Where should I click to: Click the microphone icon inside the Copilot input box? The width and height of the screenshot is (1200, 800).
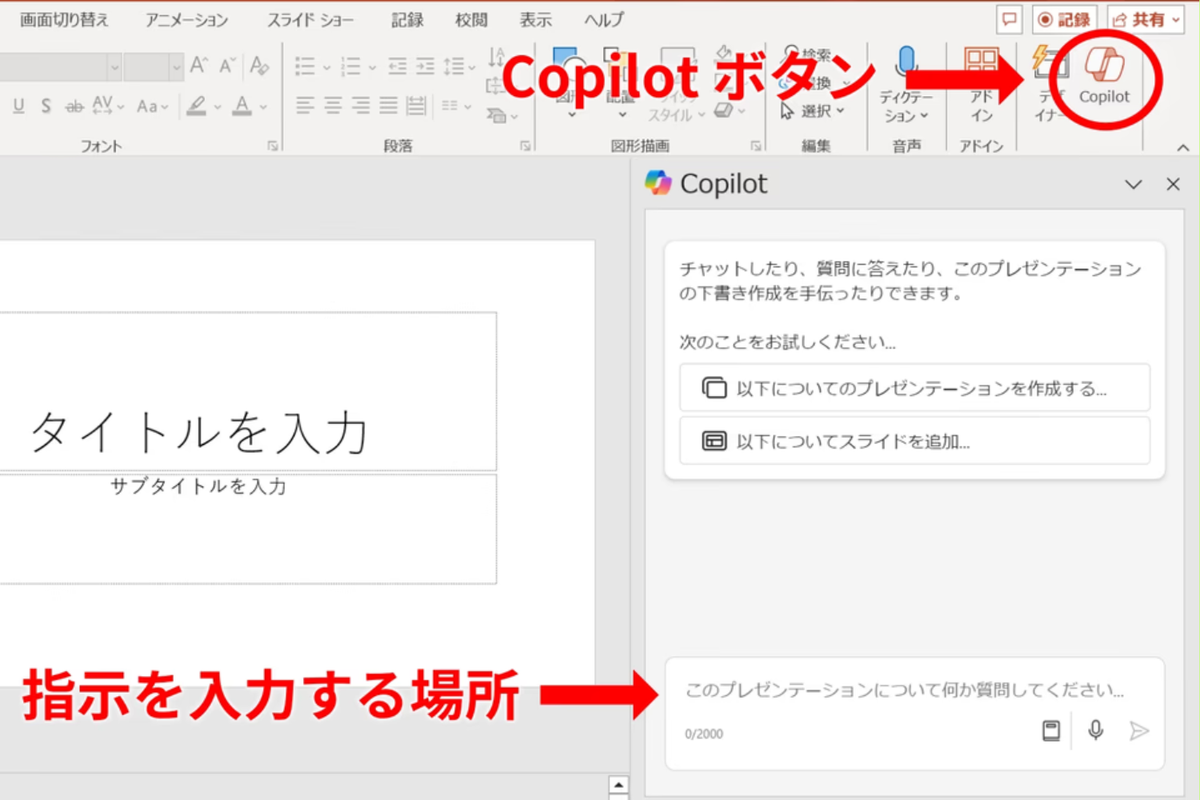click(1096, 730)
